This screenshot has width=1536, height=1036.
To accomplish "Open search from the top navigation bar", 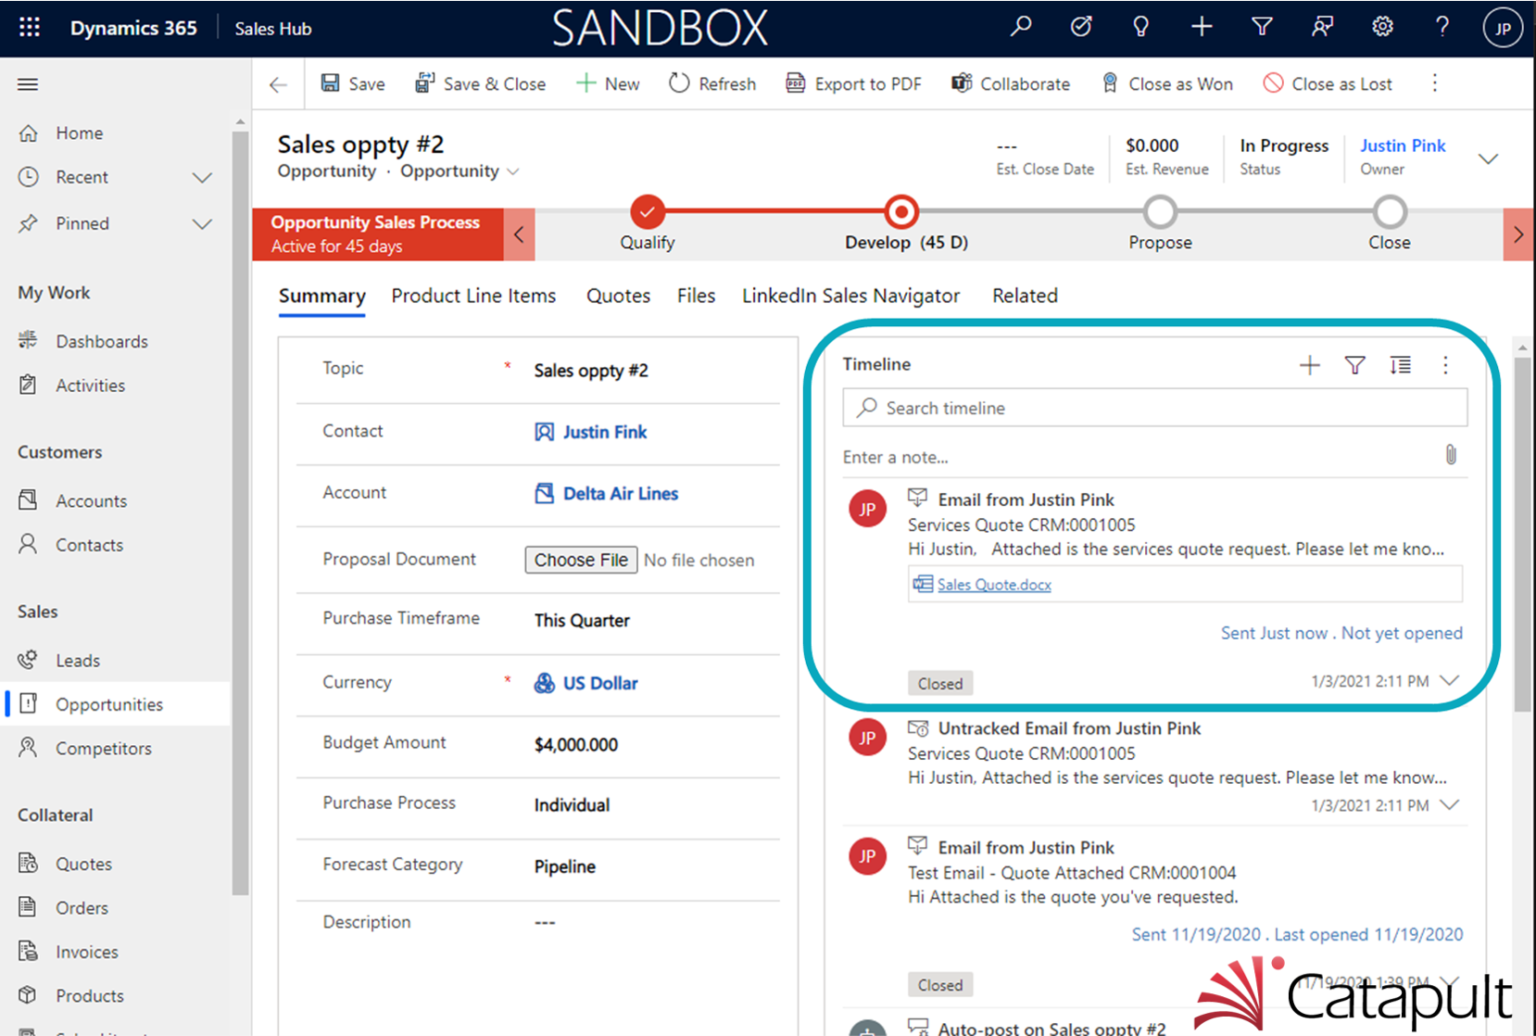I will pos(1021,27).
